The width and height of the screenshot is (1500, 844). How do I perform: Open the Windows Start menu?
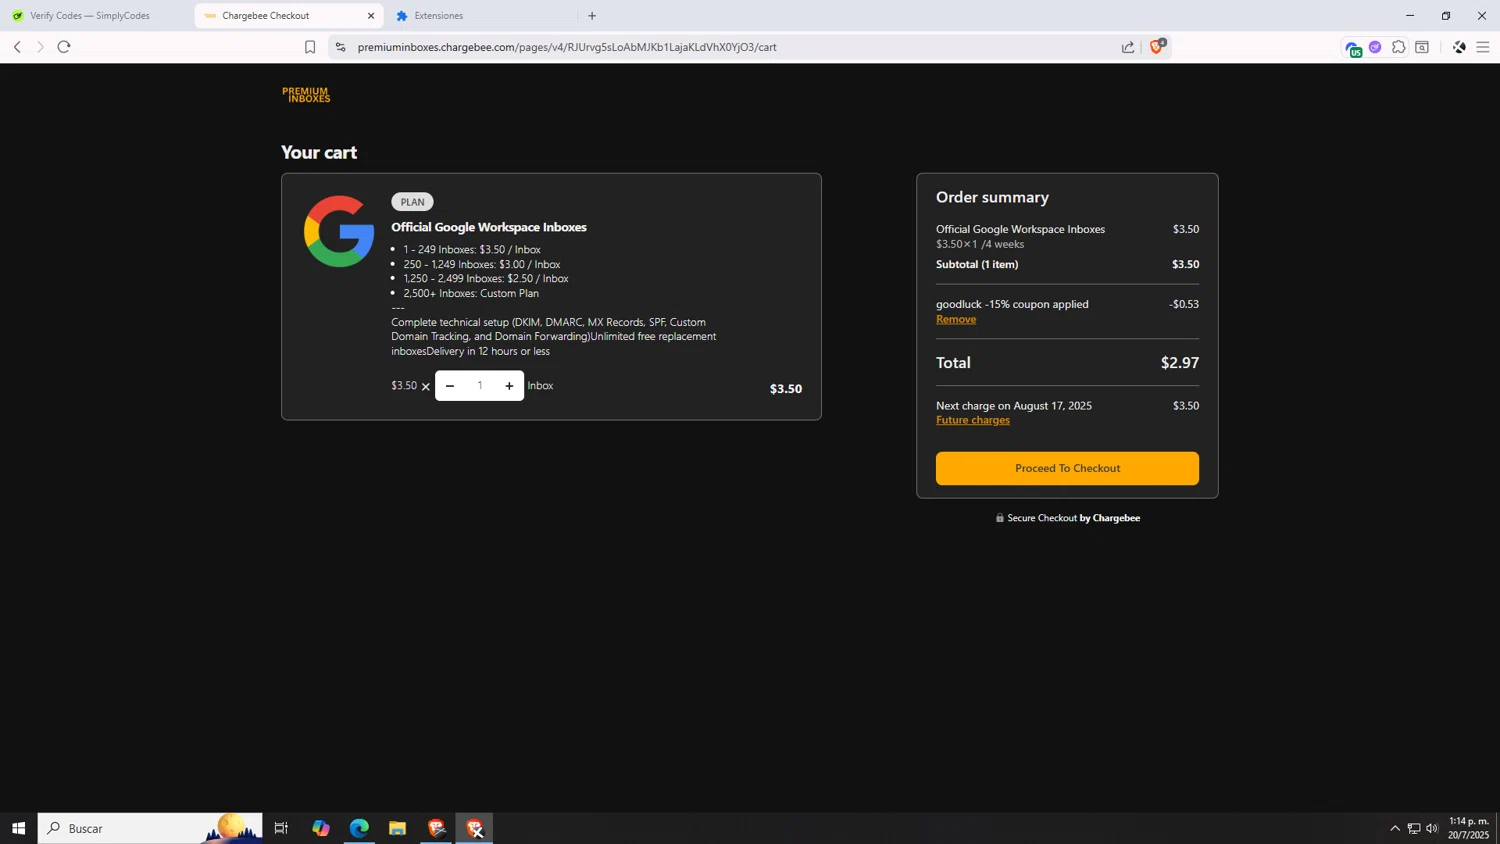point(18,828)
